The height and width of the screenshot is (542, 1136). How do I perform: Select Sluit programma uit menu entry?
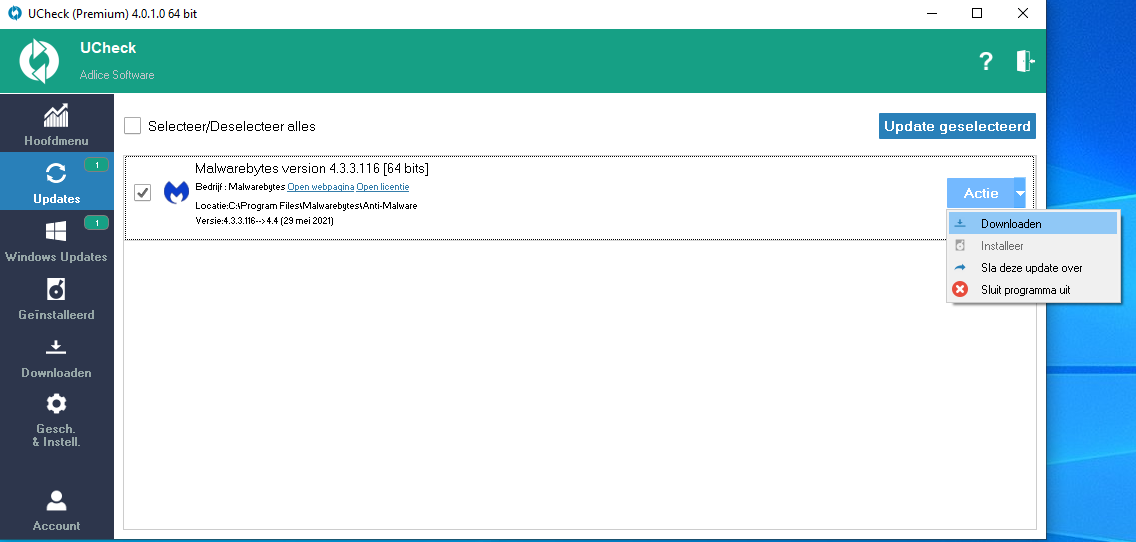pyautogui.click(x=1033, y=290)
